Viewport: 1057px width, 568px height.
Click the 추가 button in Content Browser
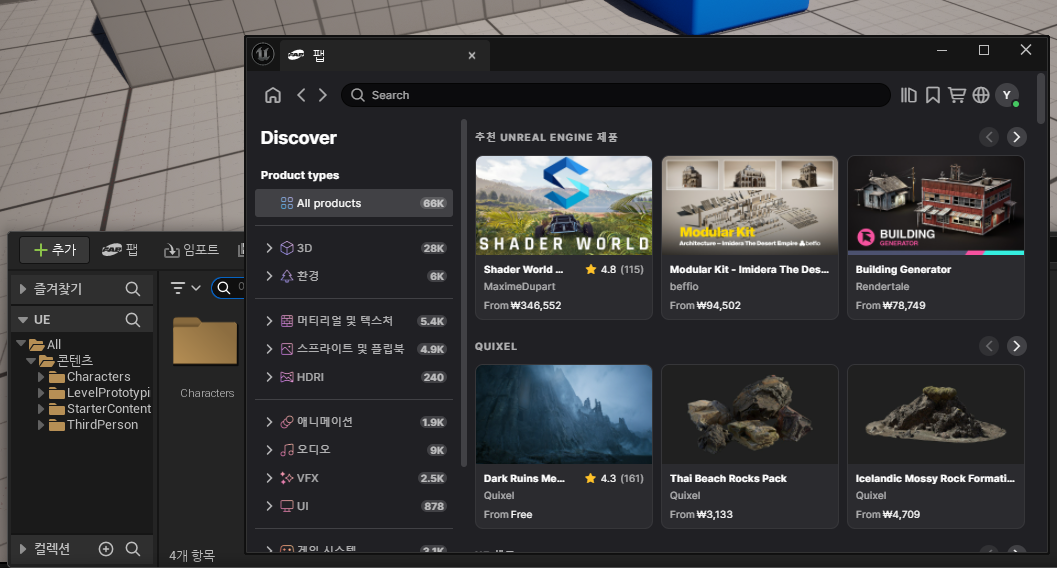[55, 250]
